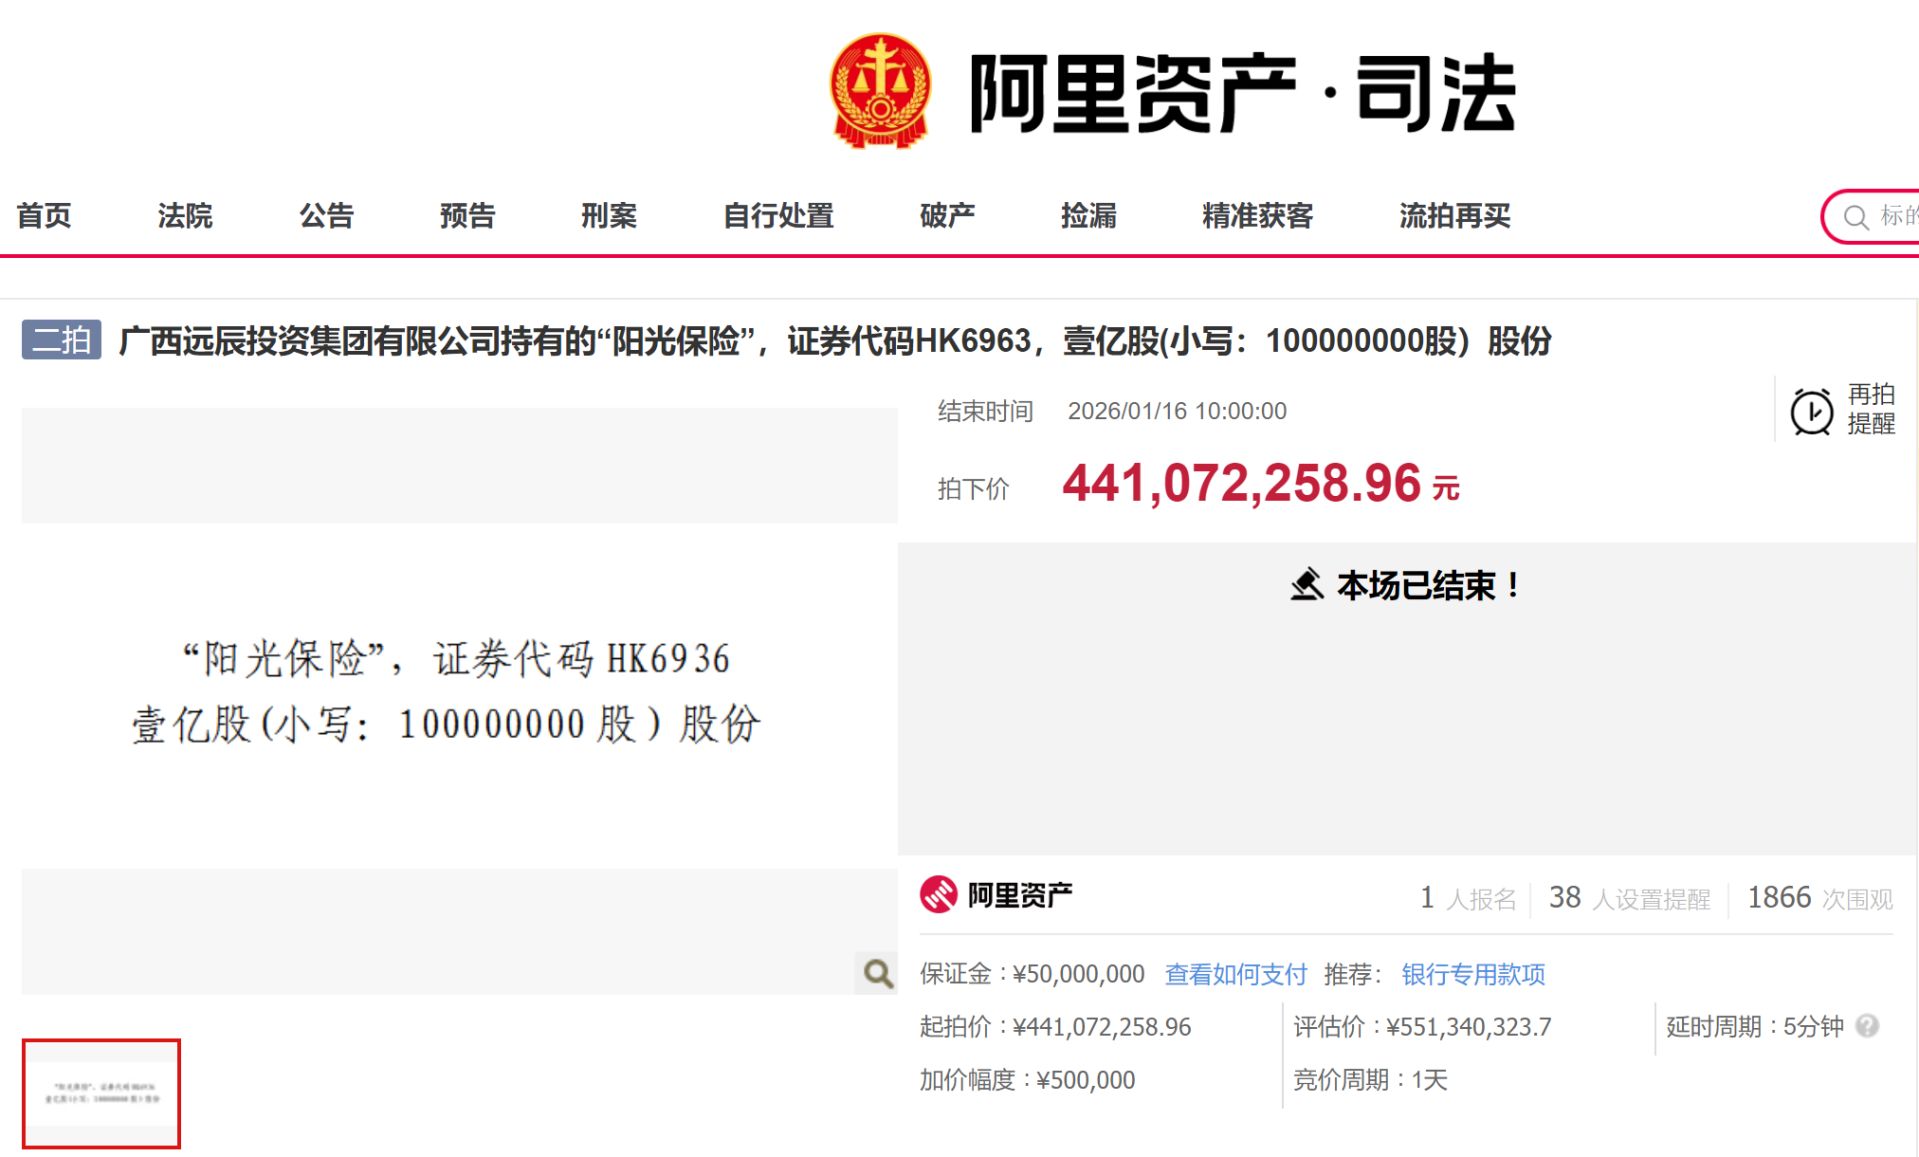Open the 查看如何支付 payment guide link
This screenshot has height=1157, width=1919.
coord(1235,973)
